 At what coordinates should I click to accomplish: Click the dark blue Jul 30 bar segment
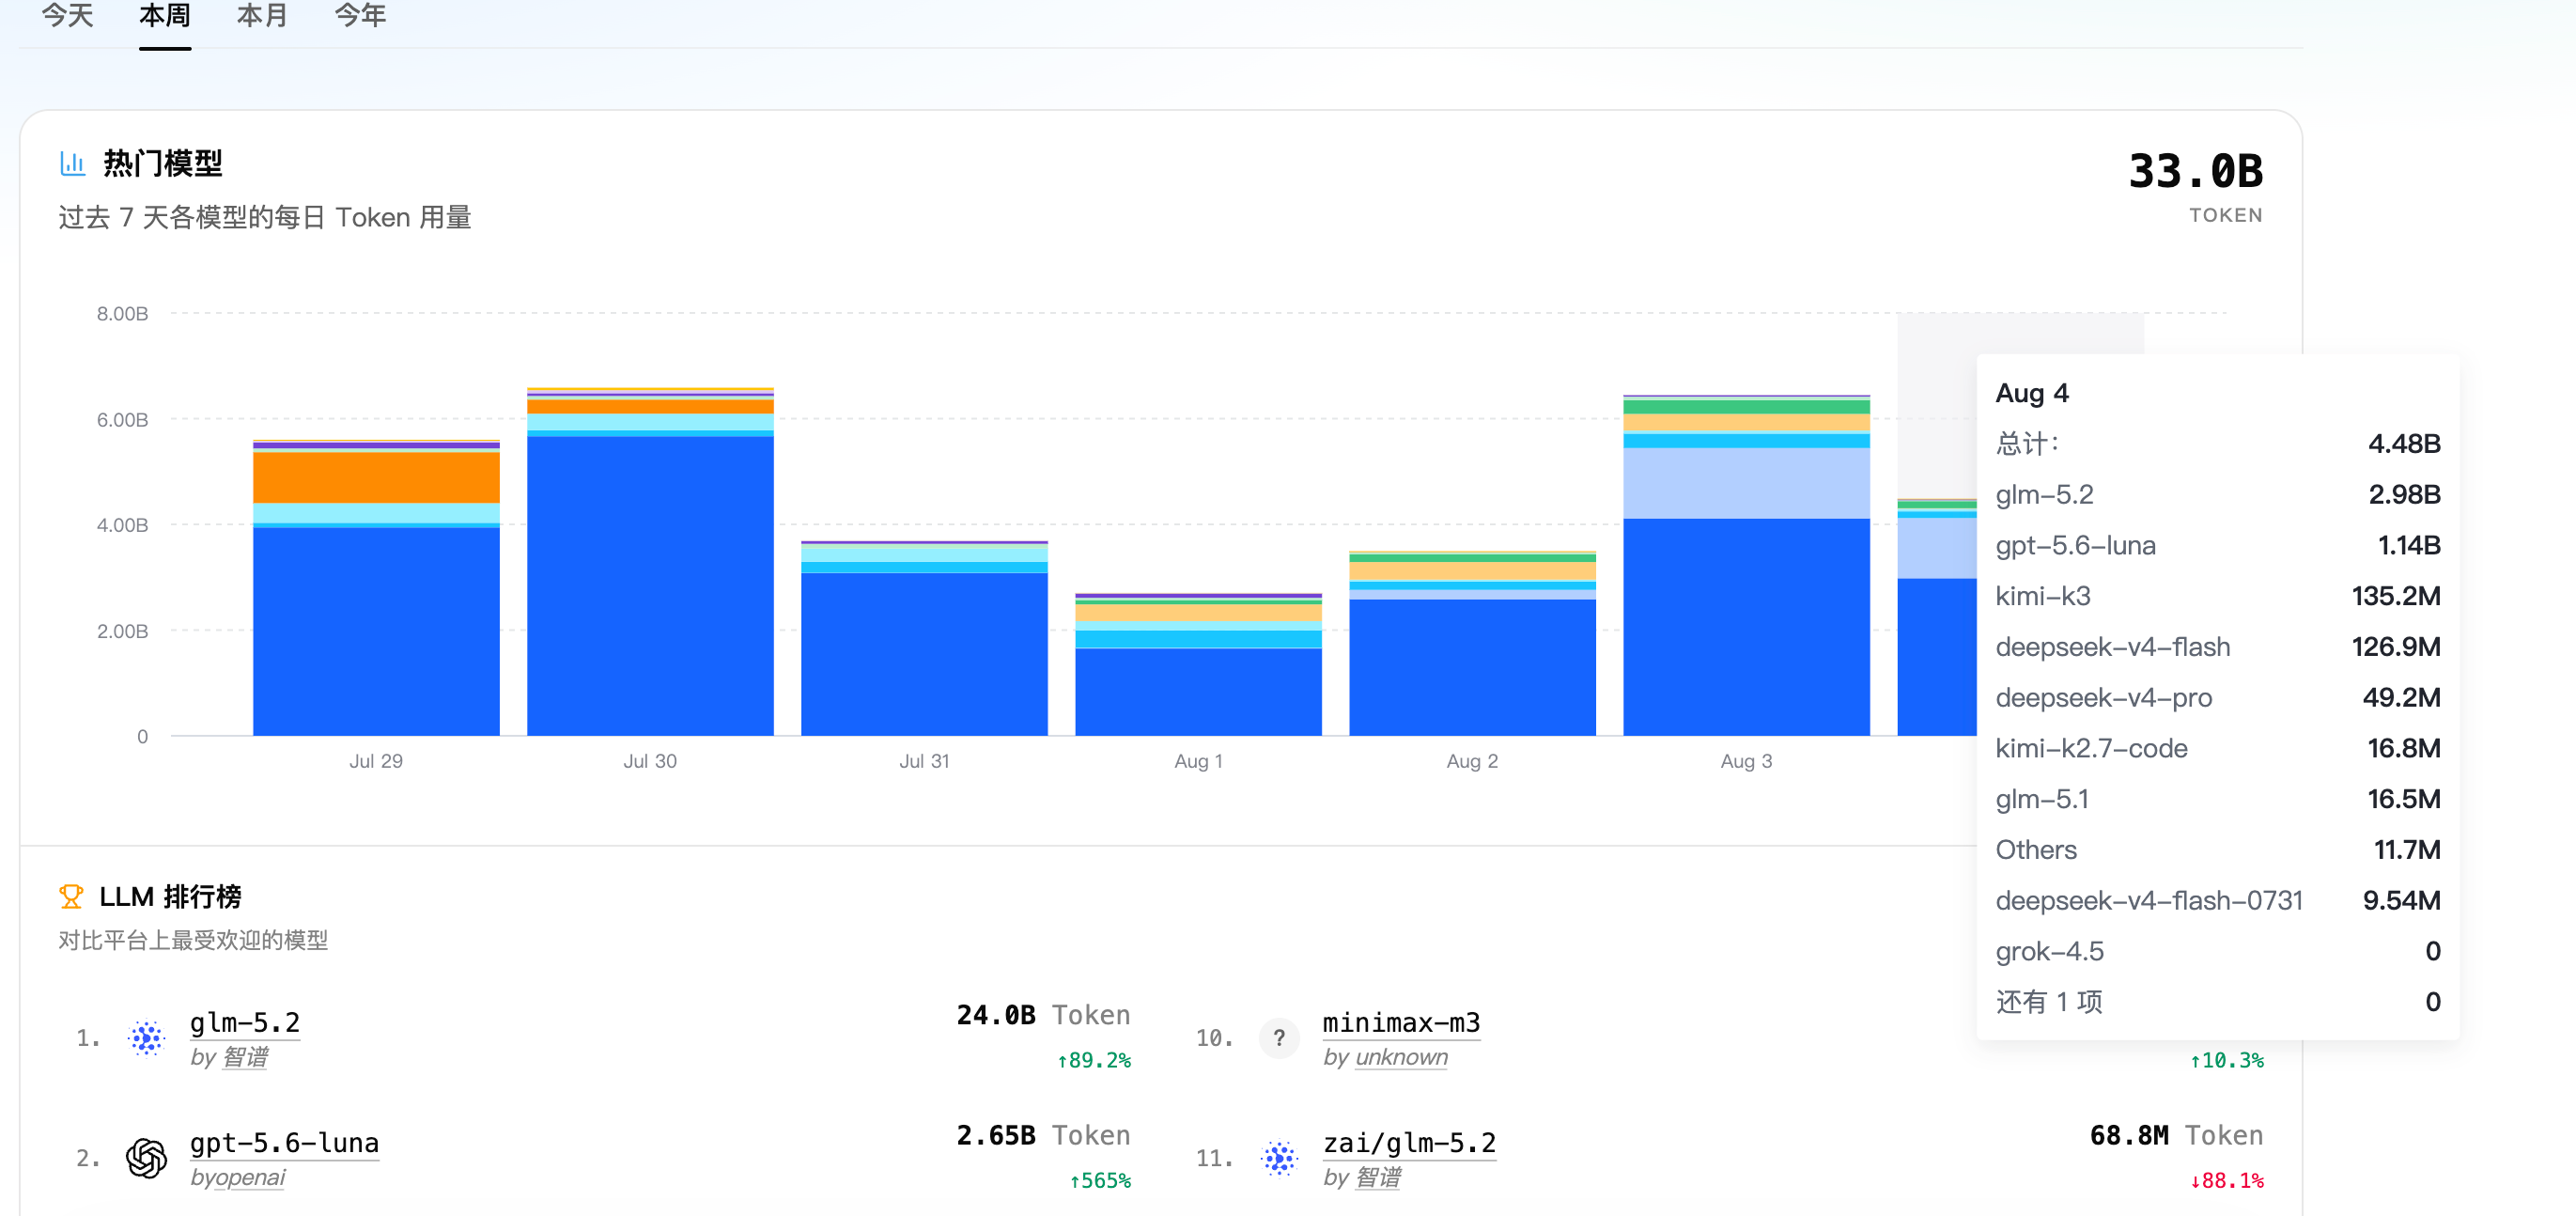(650, 586)
